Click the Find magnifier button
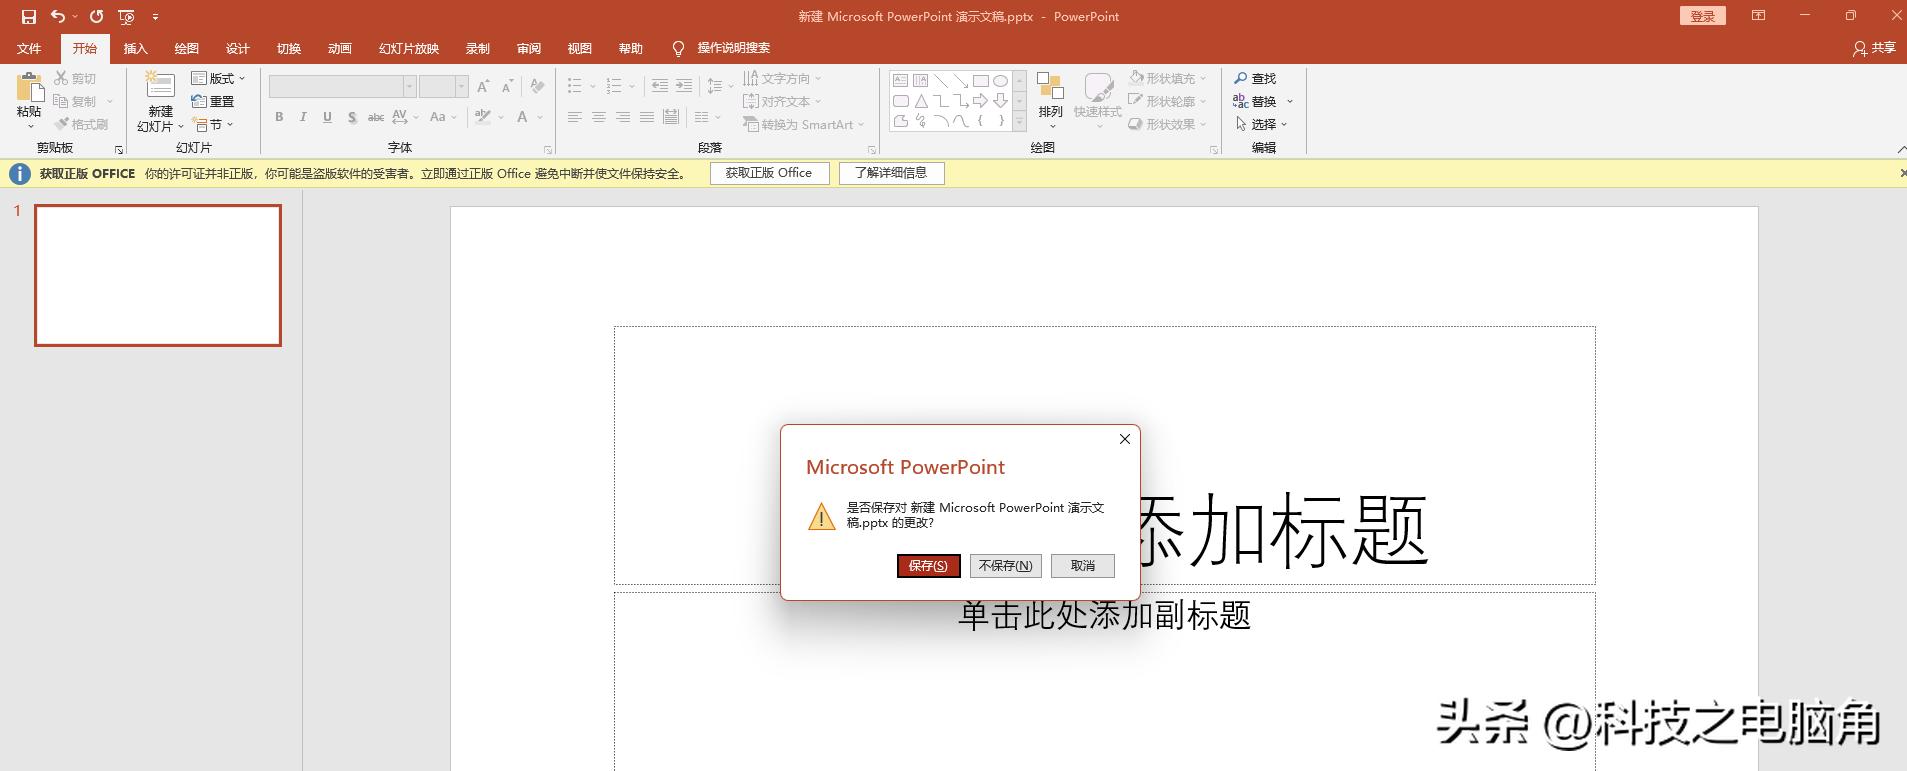1907x771 pixels. click(1255, 78)
